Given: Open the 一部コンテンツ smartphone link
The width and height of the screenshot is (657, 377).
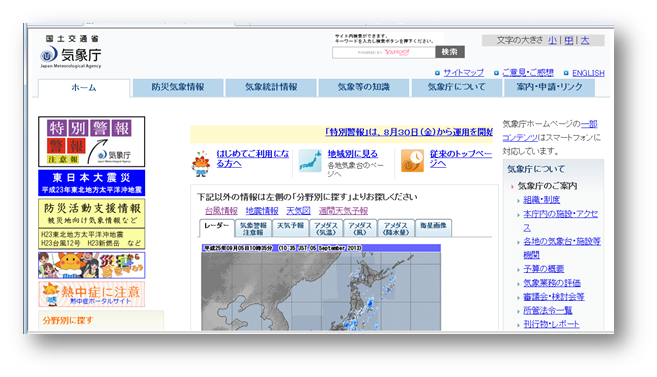Looking at the screenshot, I should pyautogui.click(x=550, y=131).
